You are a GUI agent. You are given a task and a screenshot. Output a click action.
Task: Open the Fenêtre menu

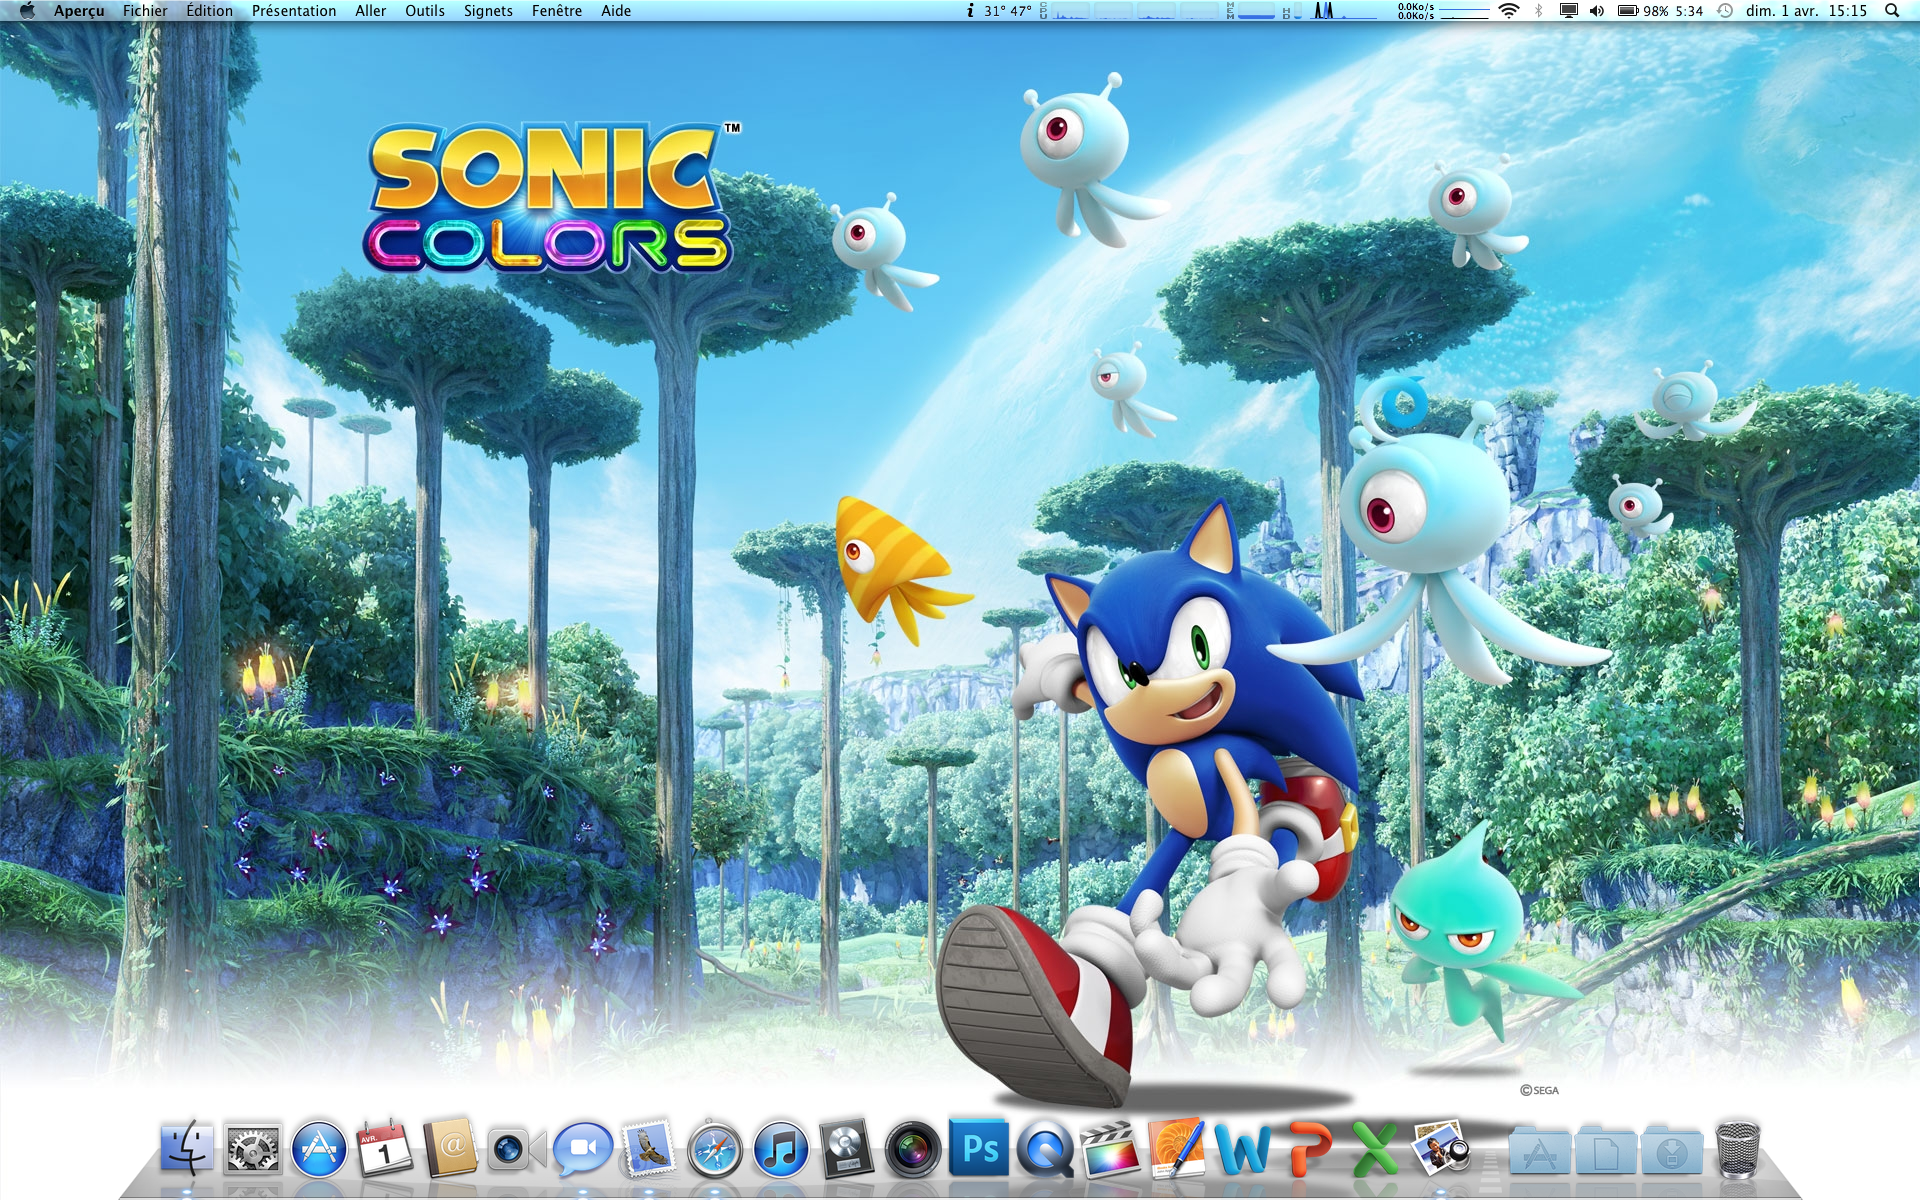tap(557, 11)
